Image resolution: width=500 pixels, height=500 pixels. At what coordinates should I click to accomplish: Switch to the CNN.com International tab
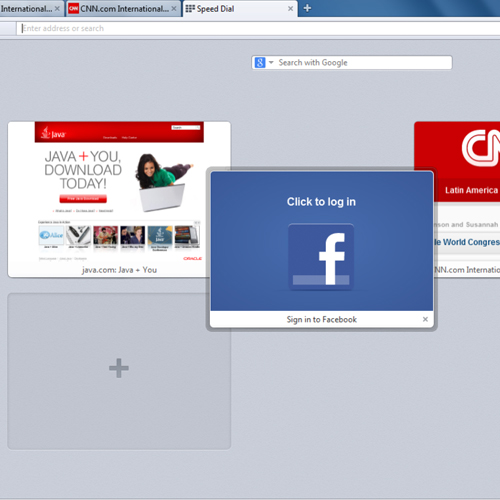(123, 9)
